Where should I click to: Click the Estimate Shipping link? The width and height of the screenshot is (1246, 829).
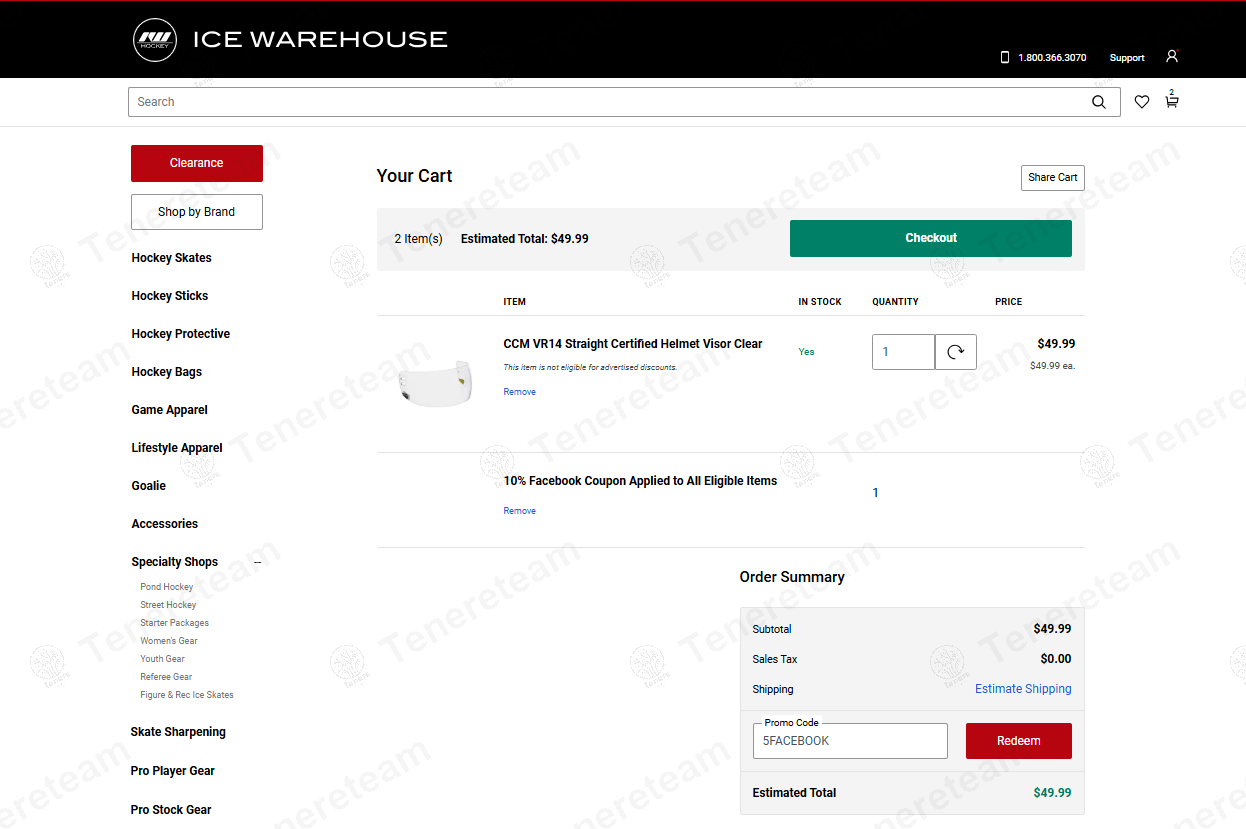(1022, 689)
